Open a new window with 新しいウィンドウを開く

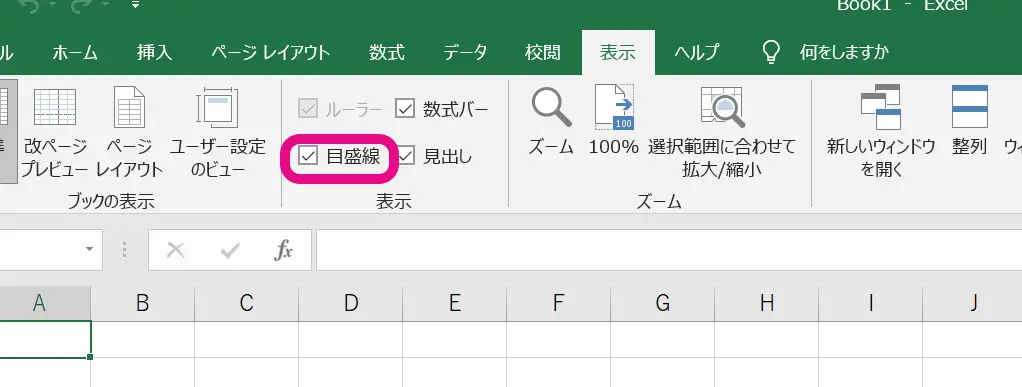click(881, 132)
